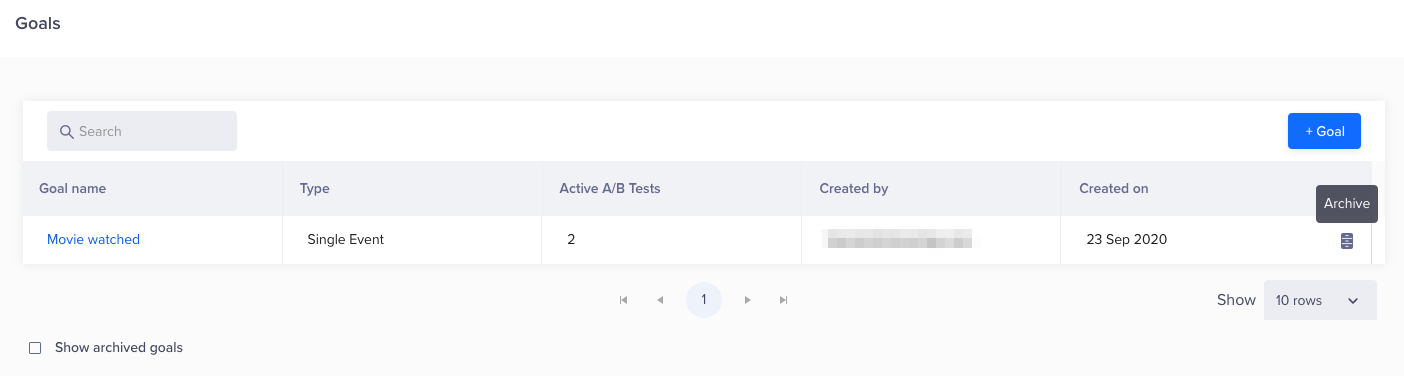Create a new goal with + Goal
1404x376 pixels.
pos(1324,131)
